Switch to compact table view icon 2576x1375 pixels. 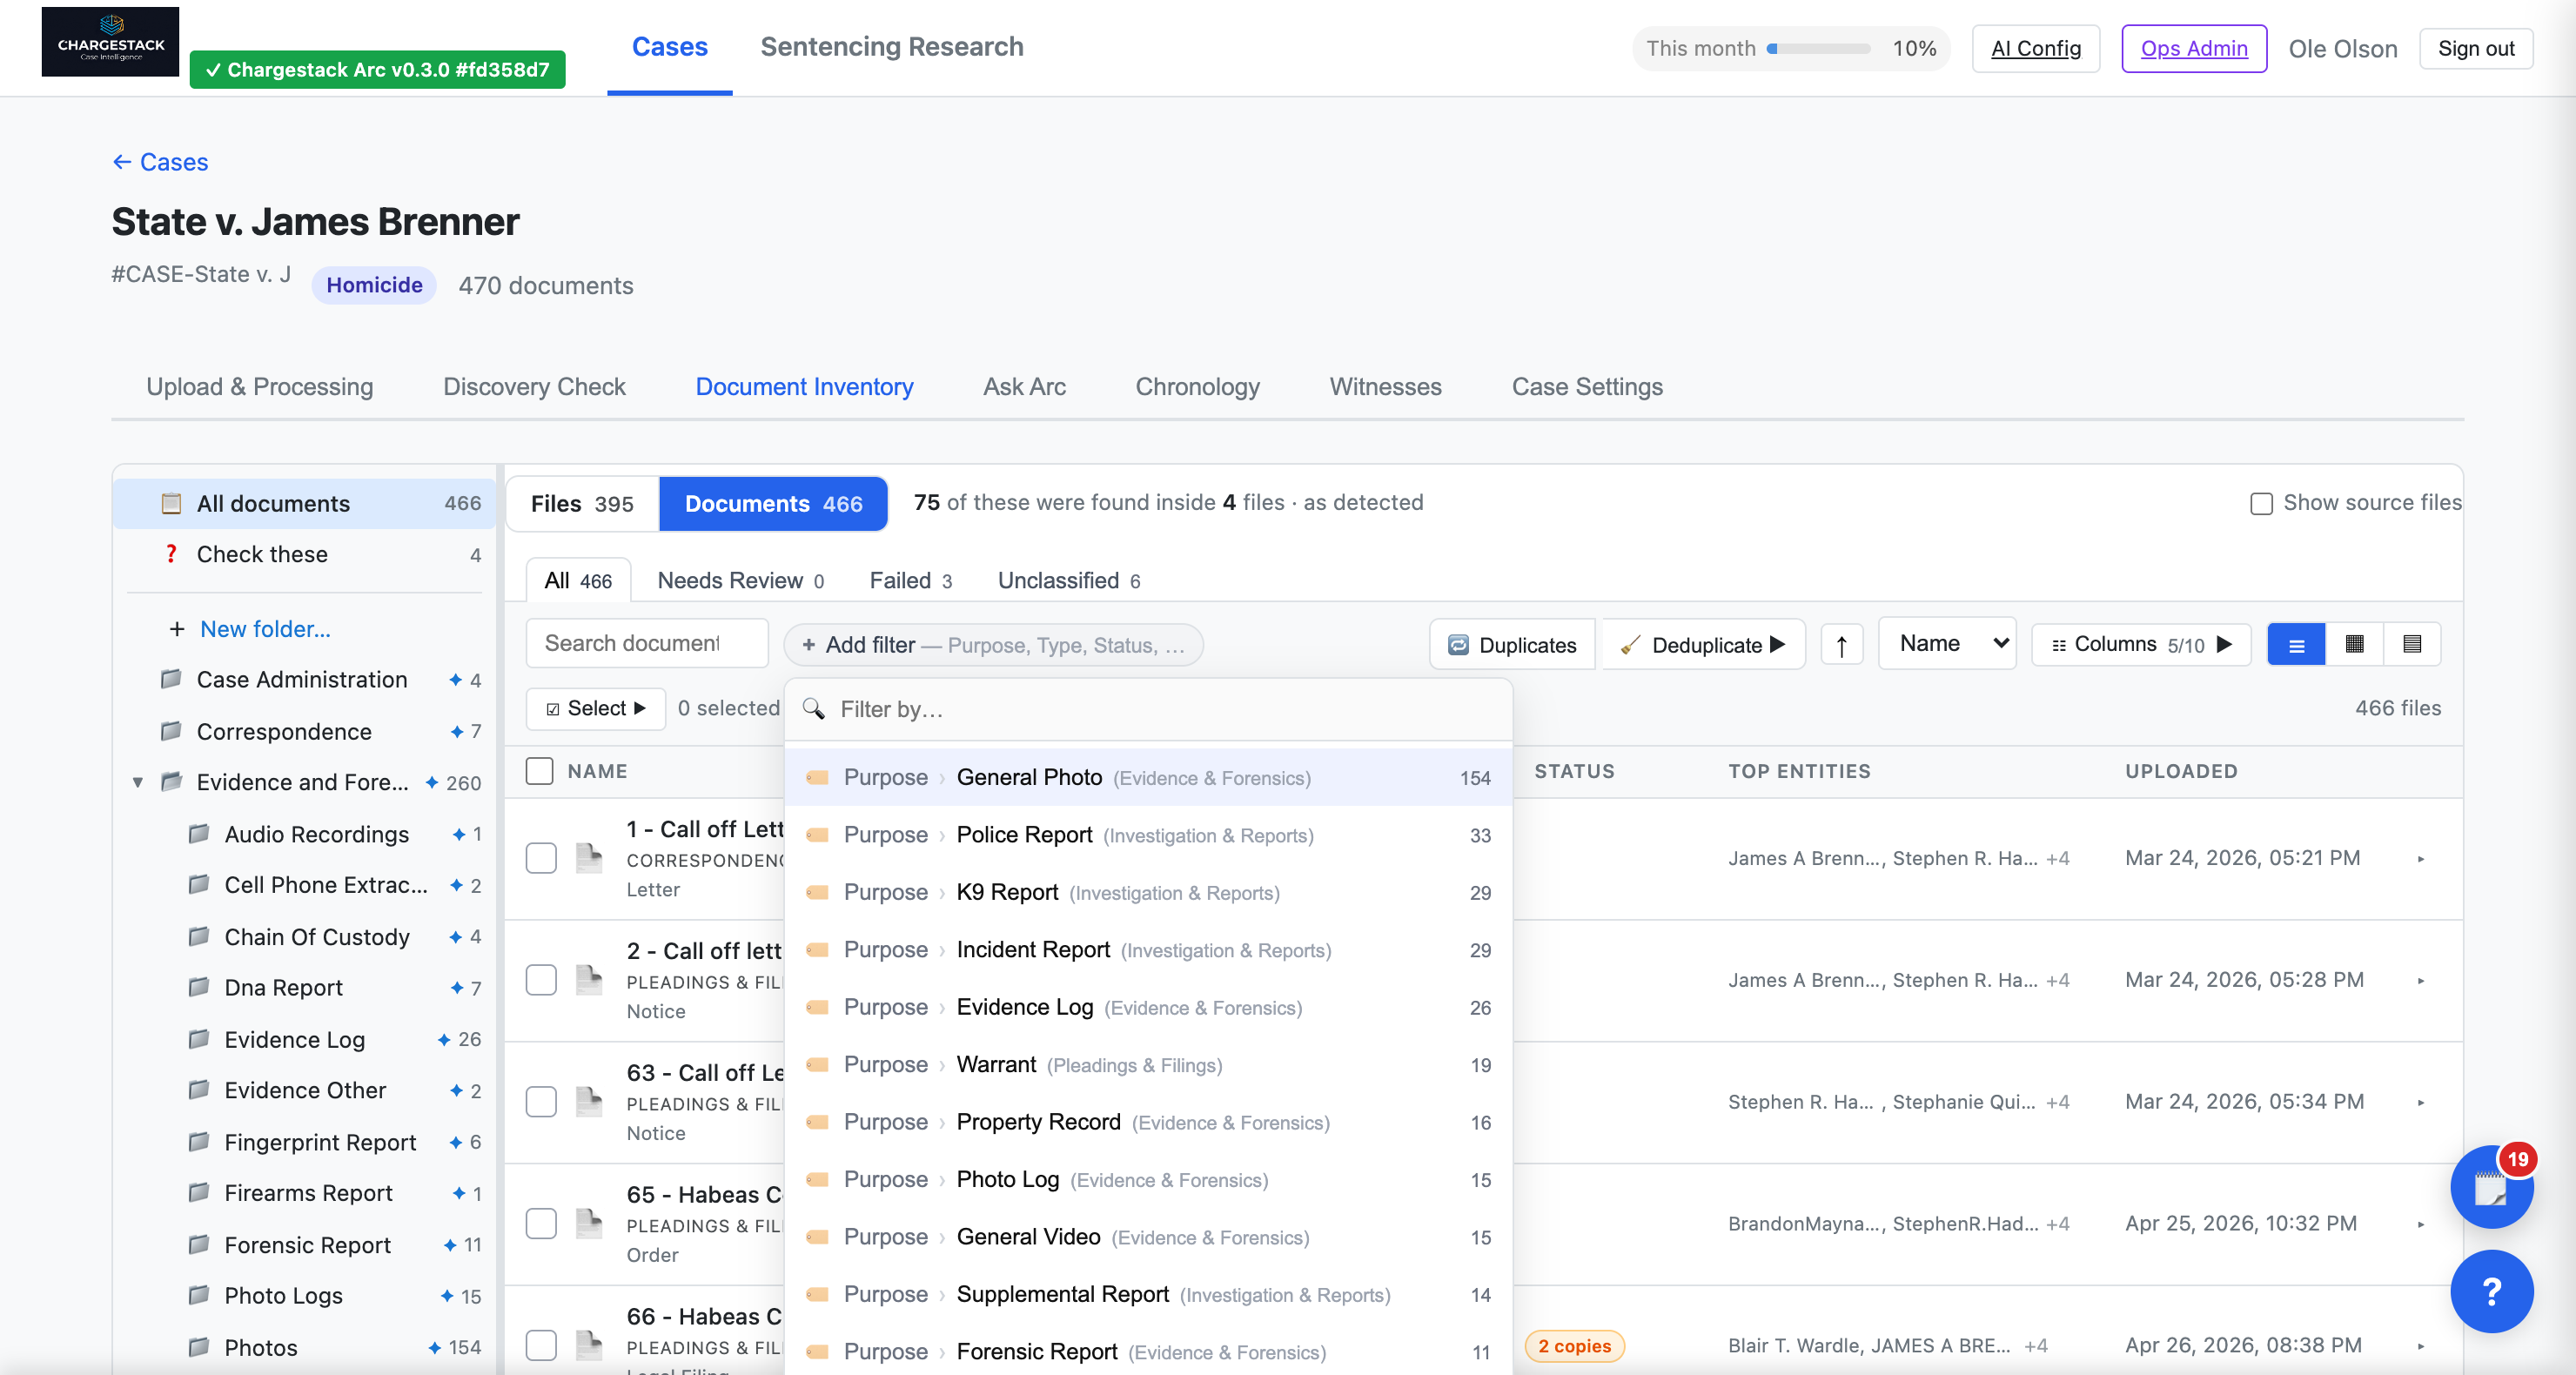point(2412,644)
